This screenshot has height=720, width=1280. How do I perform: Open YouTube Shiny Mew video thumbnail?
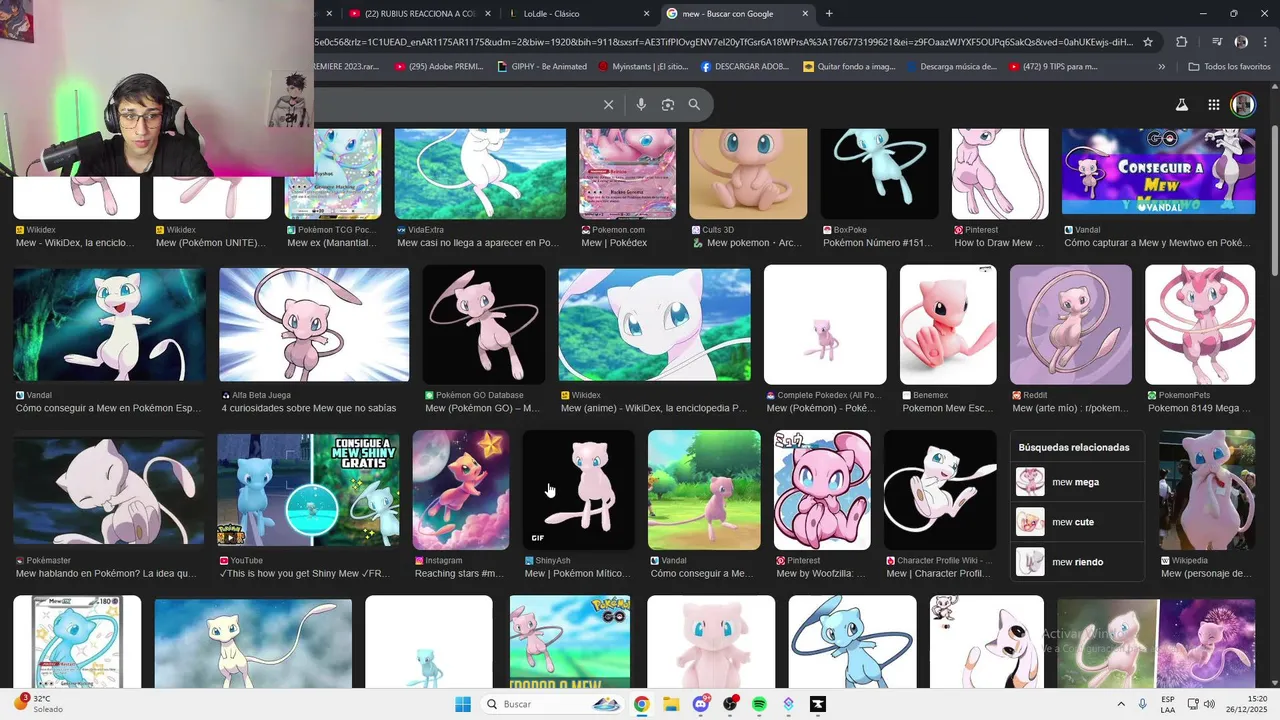click(308, 490)
